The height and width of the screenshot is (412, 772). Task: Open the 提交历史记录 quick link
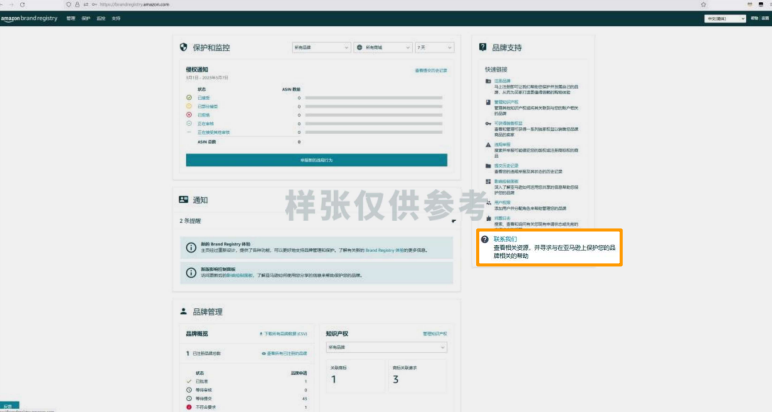(506, 166)
